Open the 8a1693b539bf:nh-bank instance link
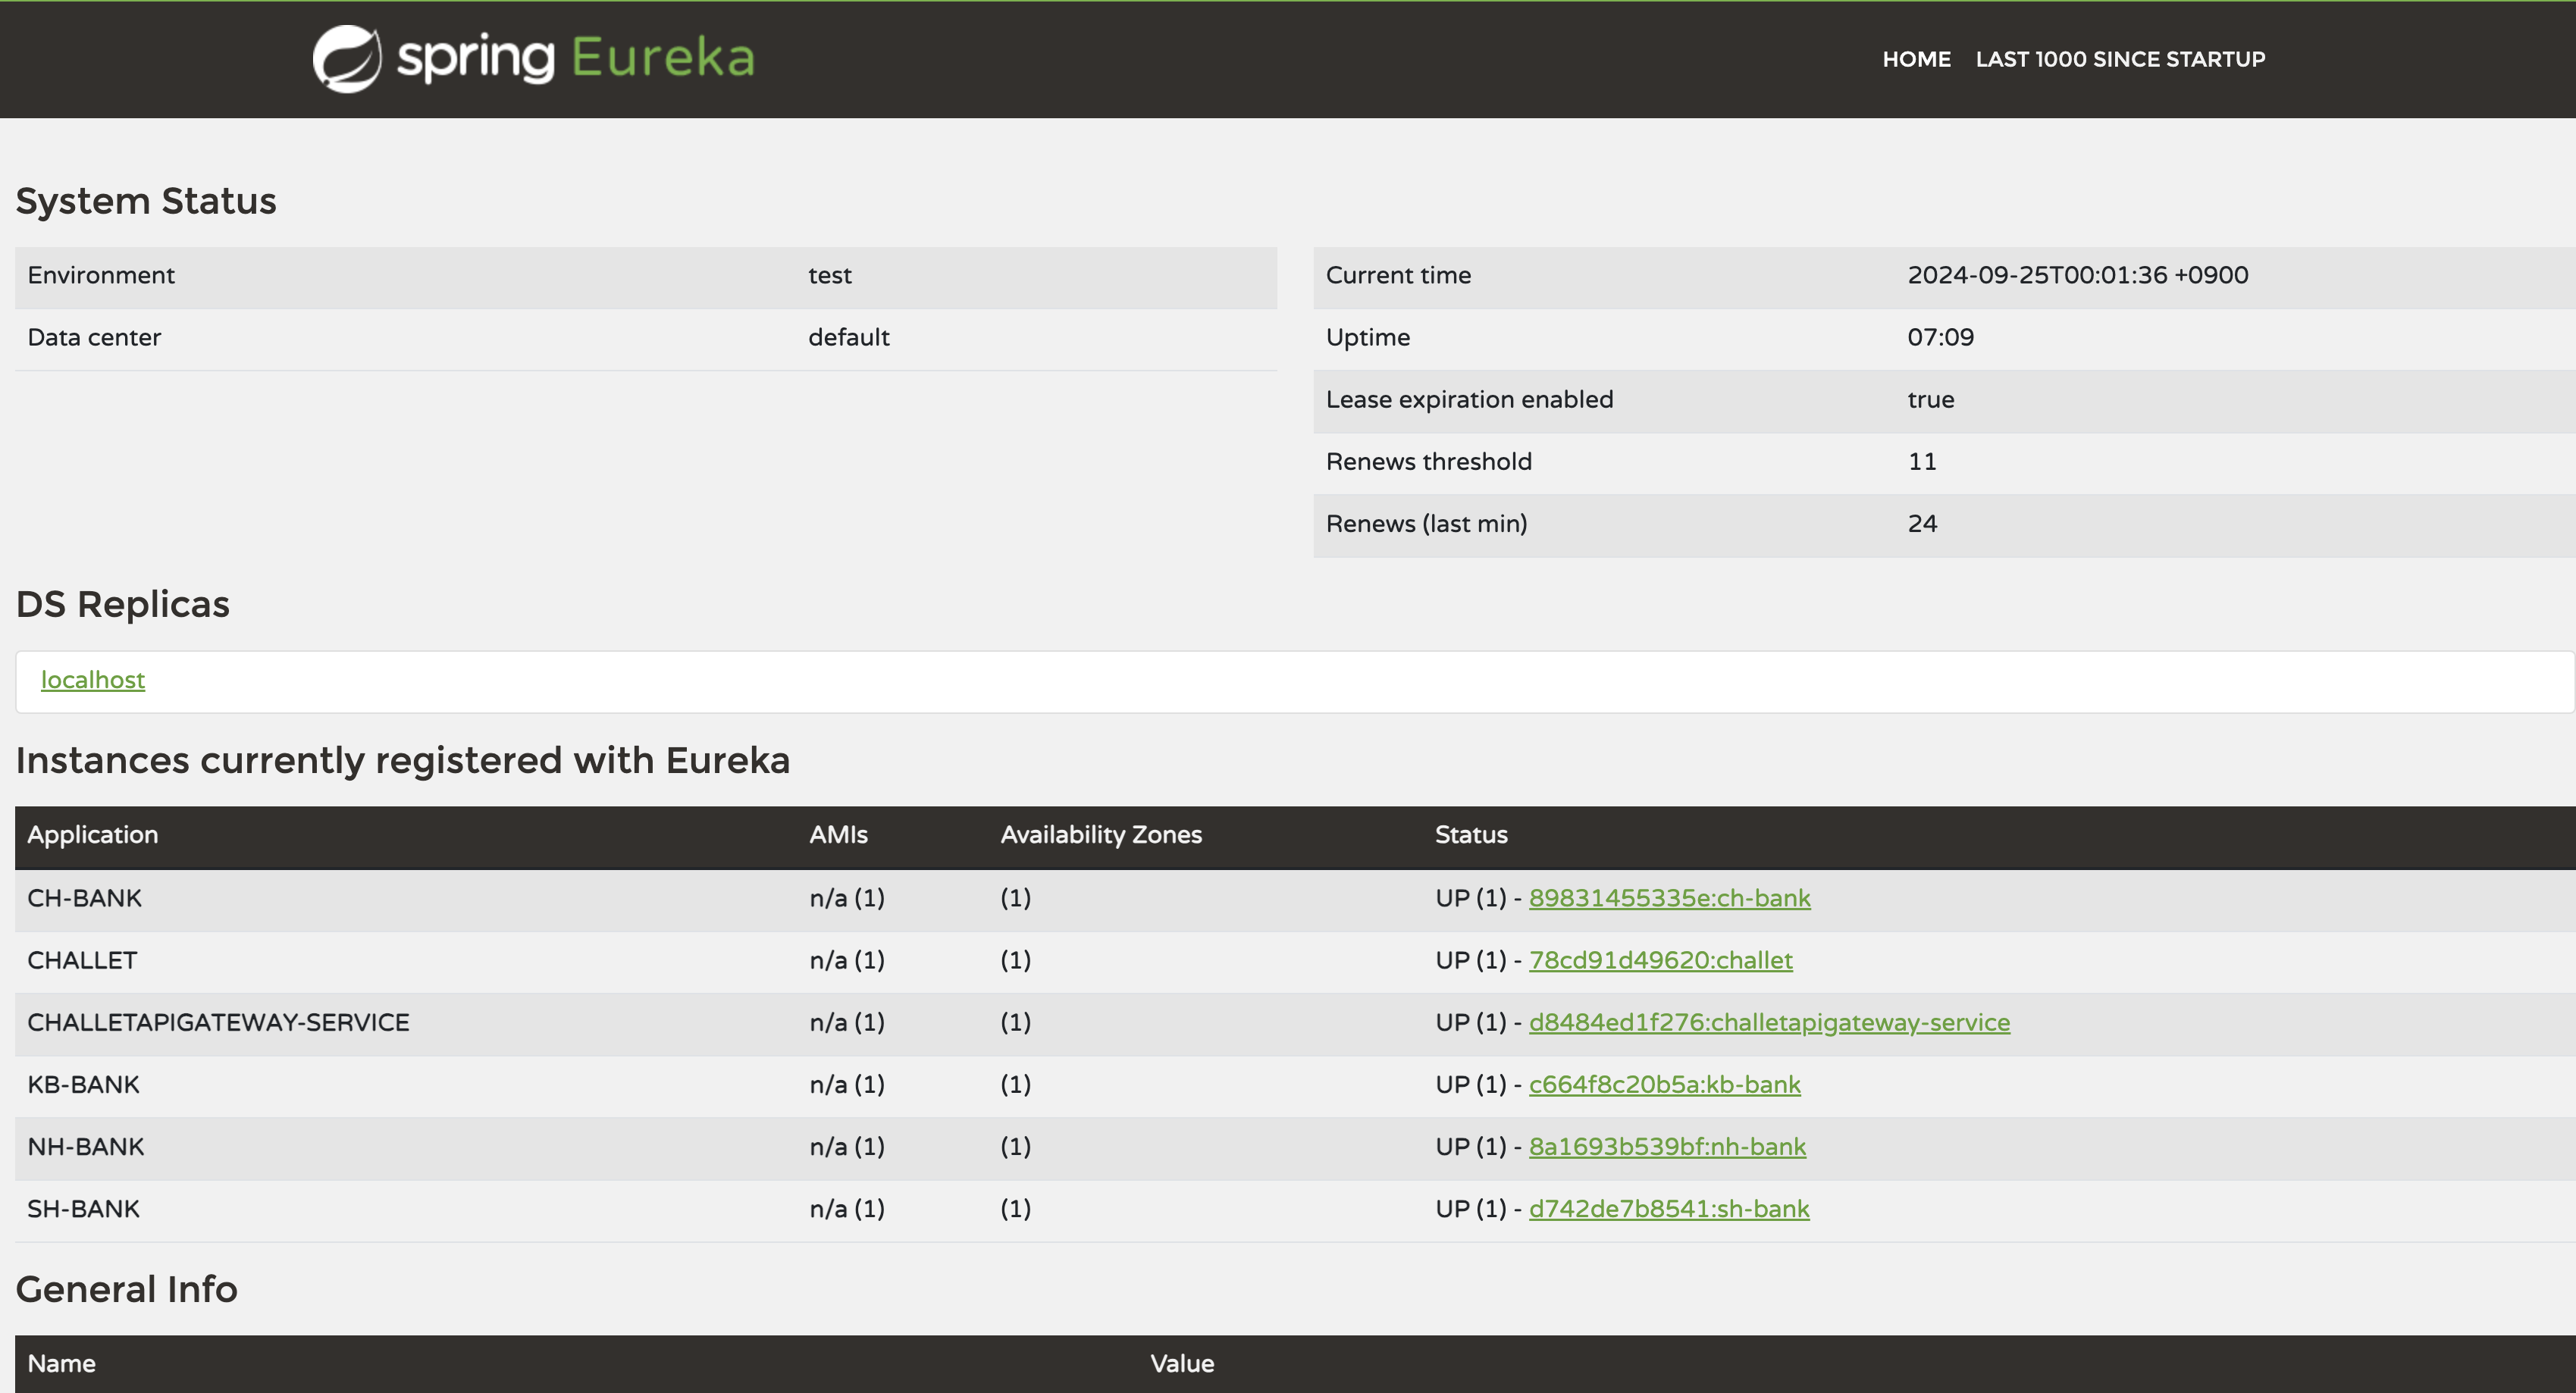Viewport: 2576px width, 1393px height. [1667, 1146]
